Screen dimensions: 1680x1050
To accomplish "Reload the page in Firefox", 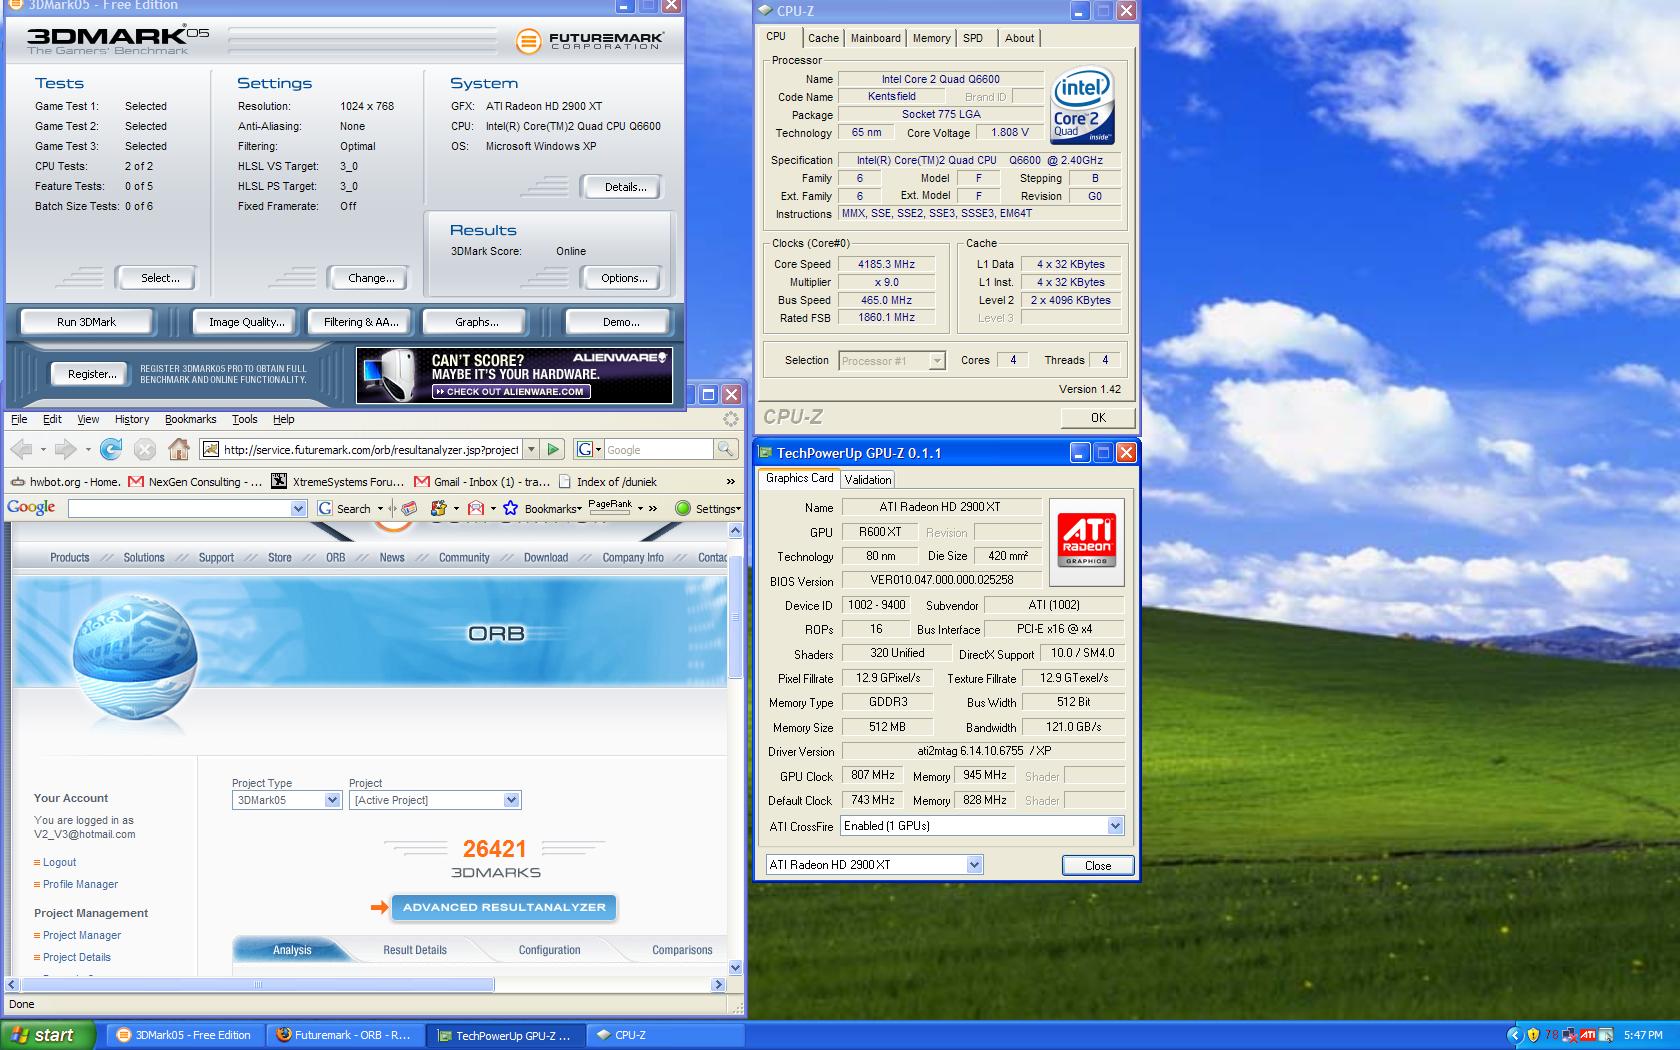I will [111, 449].
